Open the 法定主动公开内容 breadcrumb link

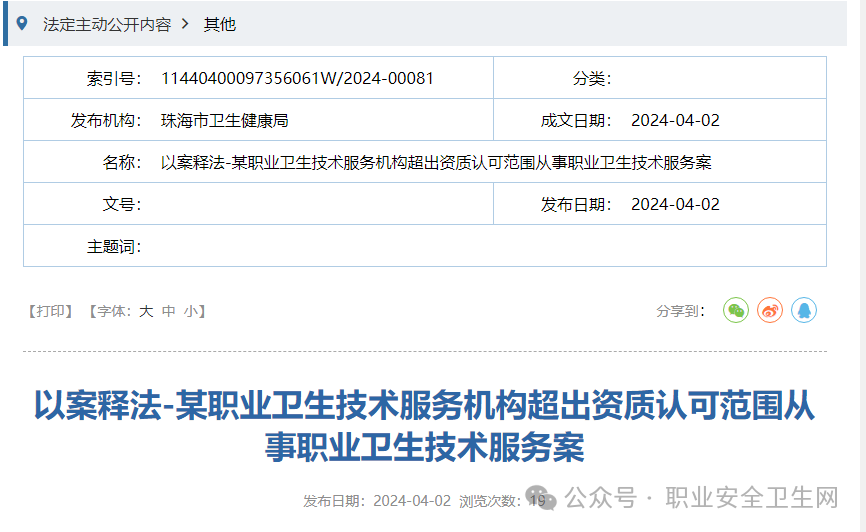click(107, 24)
